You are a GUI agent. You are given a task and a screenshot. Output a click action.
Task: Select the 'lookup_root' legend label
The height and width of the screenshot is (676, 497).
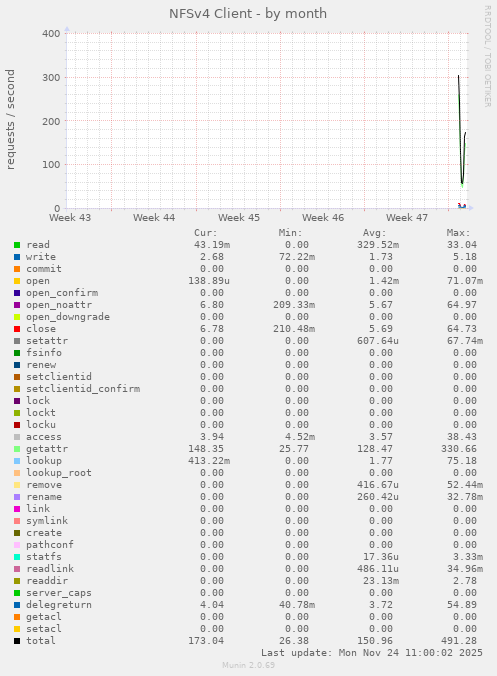pyautogui.click(x=59, y=473)
